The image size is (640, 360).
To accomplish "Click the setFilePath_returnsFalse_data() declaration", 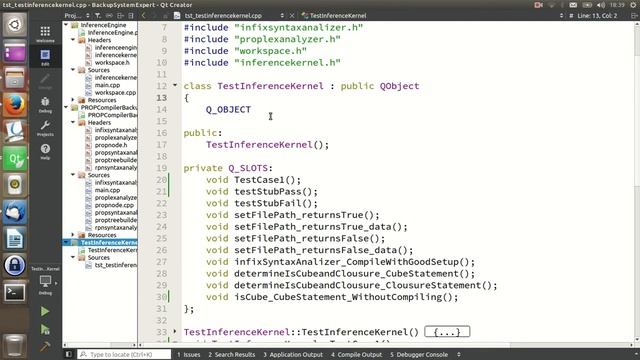I will 309,250.
